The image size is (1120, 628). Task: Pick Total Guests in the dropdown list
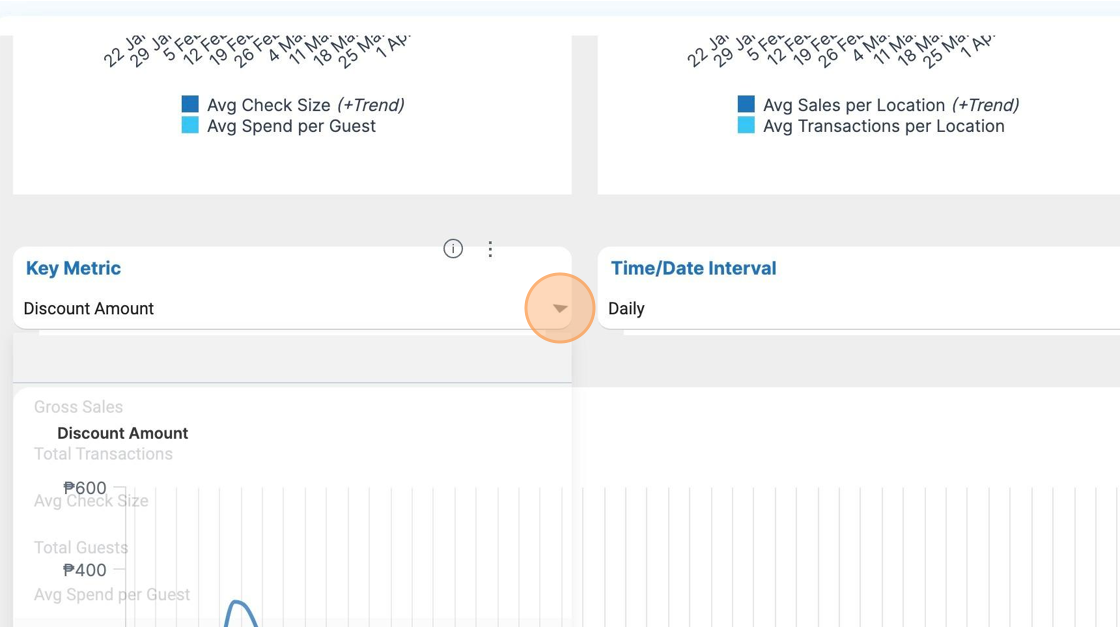(x=81, y=548)
